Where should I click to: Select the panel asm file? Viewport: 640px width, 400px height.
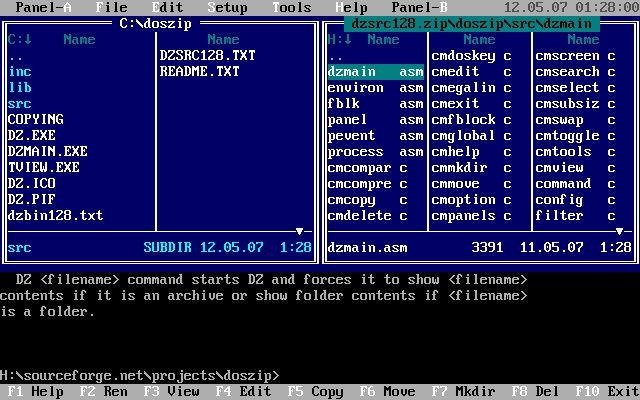click(x=376, y=119)
